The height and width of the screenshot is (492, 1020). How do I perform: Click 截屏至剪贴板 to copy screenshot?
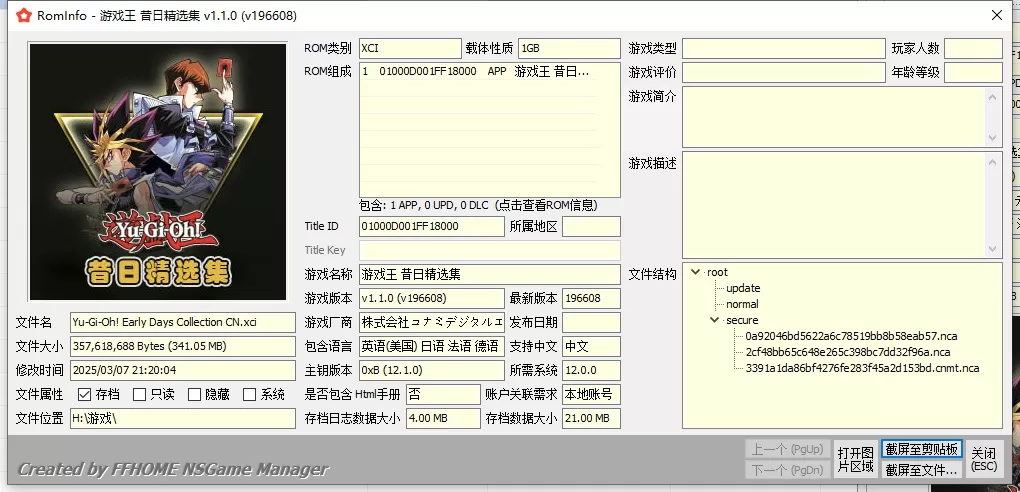click(921, 449)
